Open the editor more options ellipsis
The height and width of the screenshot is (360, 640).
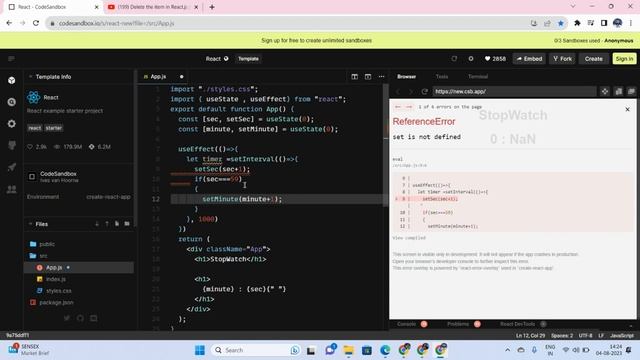click(381, 76)
